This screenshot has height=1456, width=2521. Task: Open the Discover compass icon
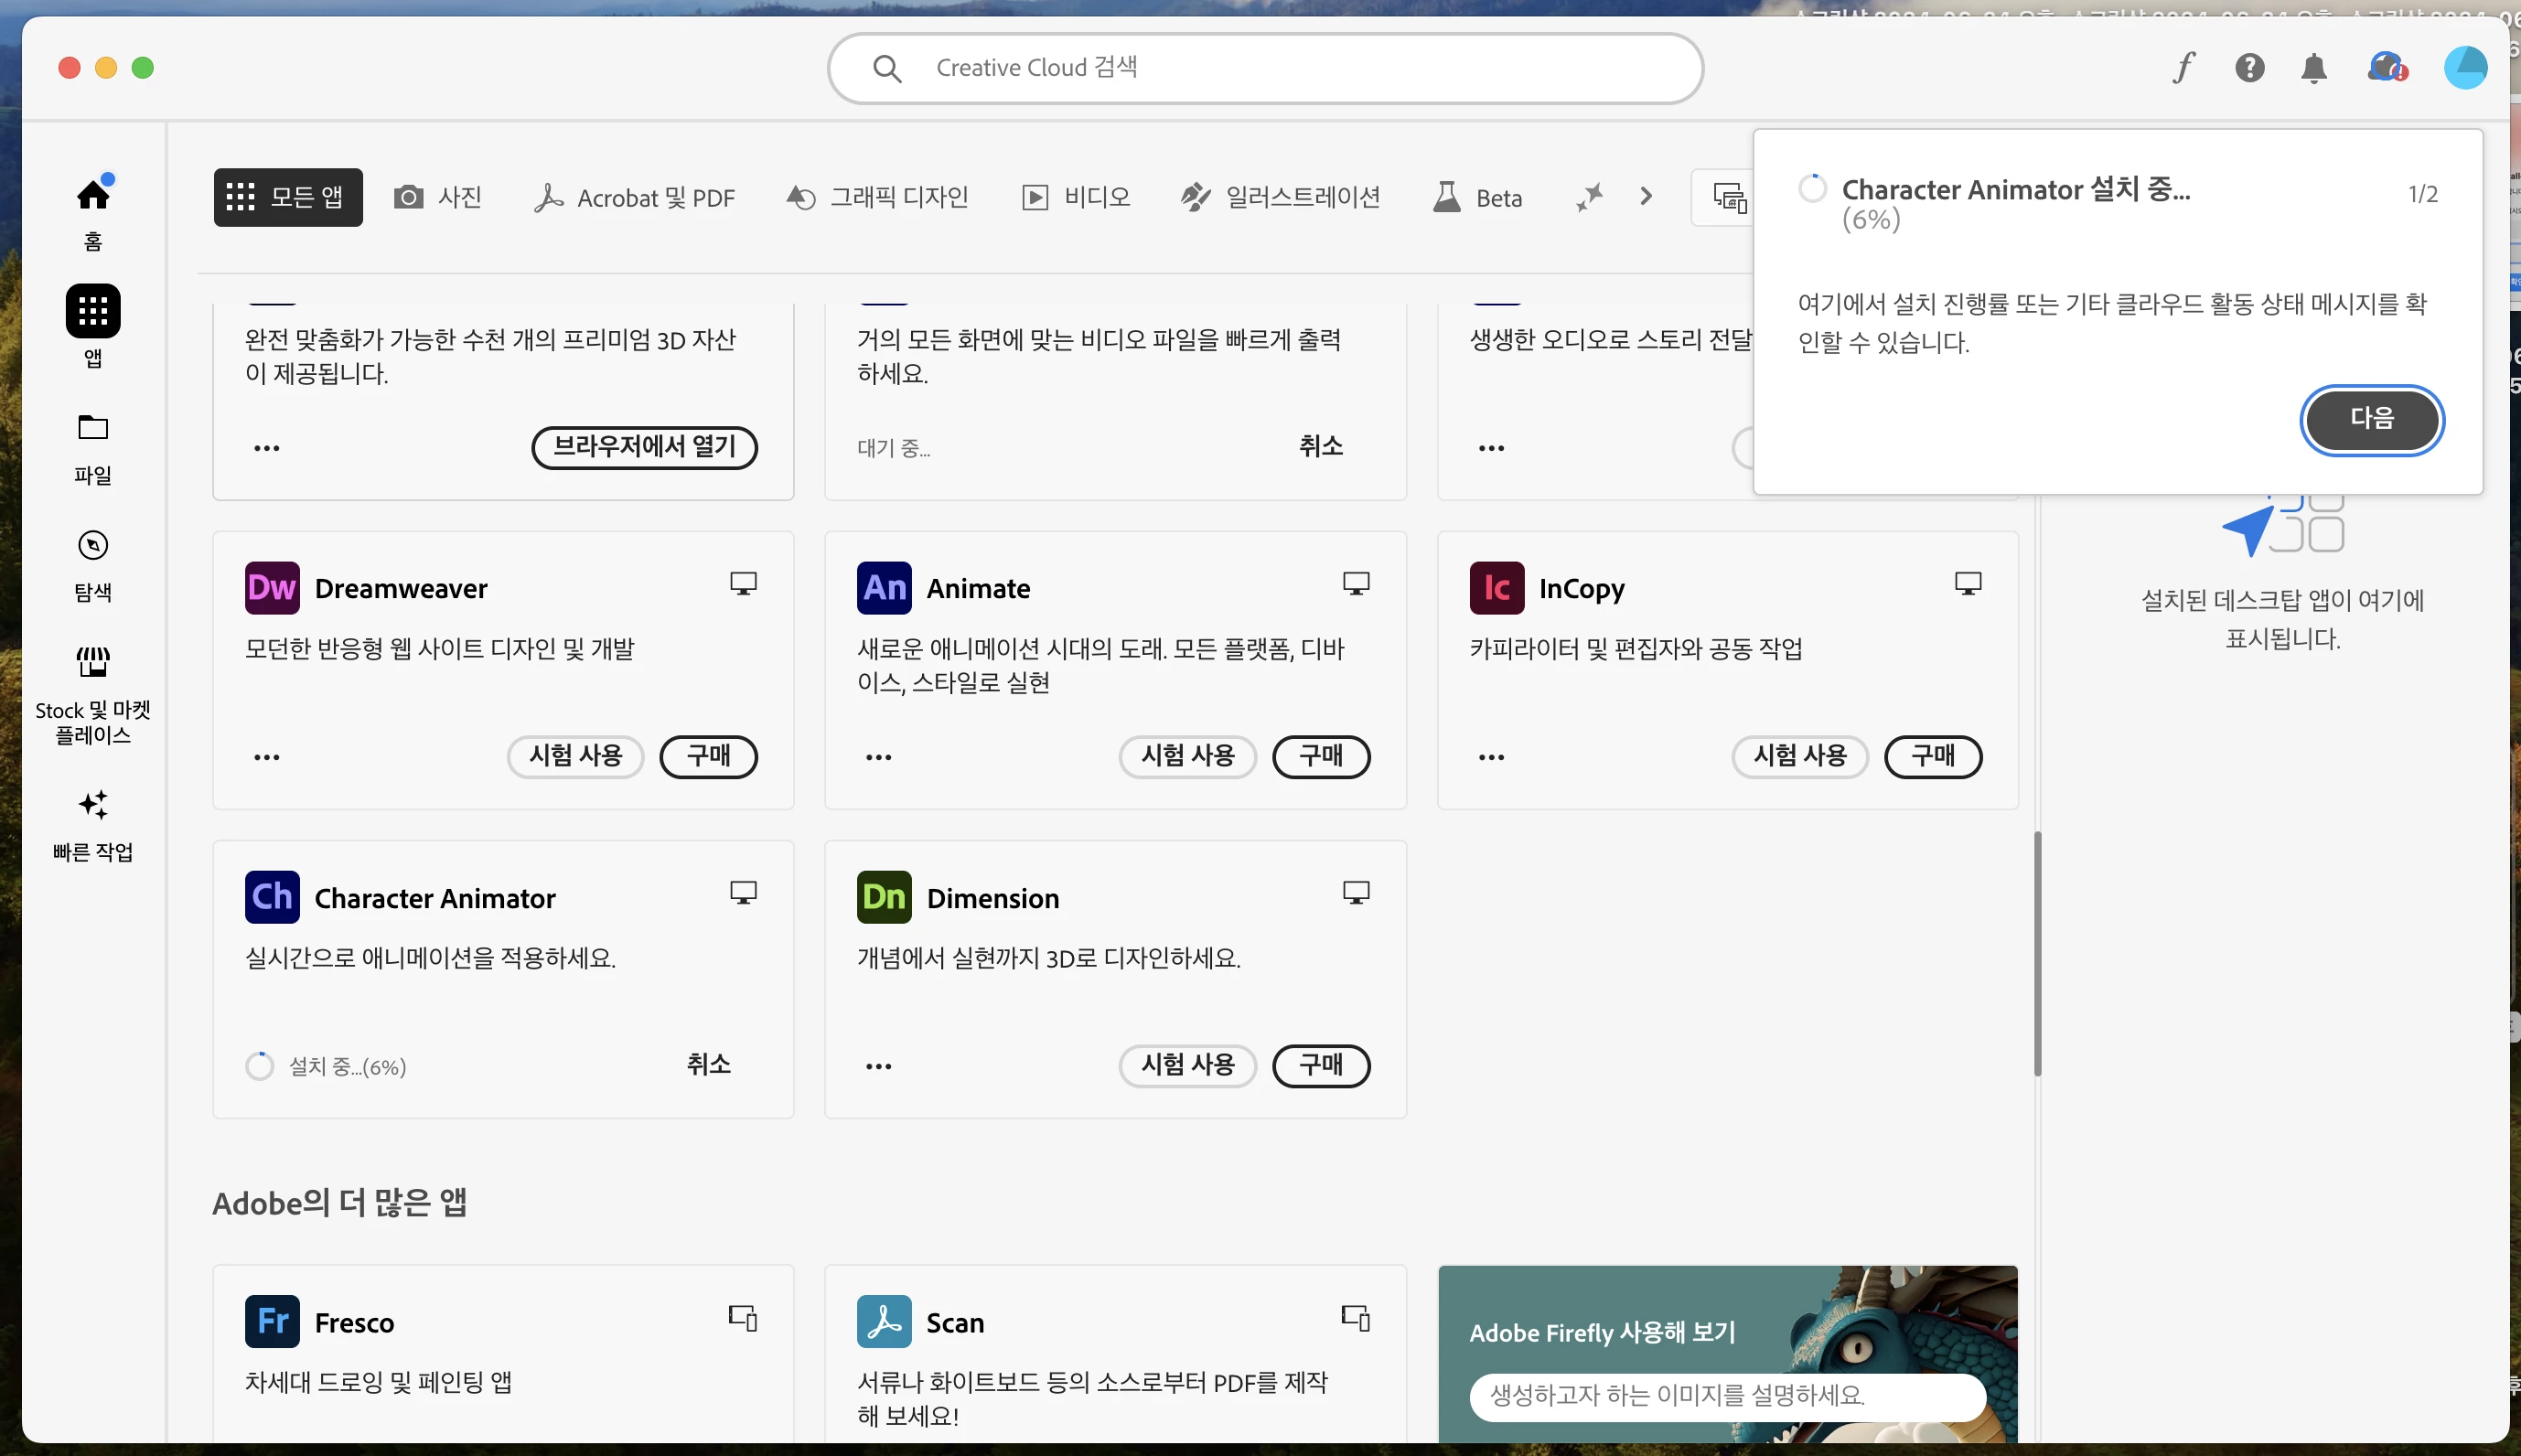93,546
